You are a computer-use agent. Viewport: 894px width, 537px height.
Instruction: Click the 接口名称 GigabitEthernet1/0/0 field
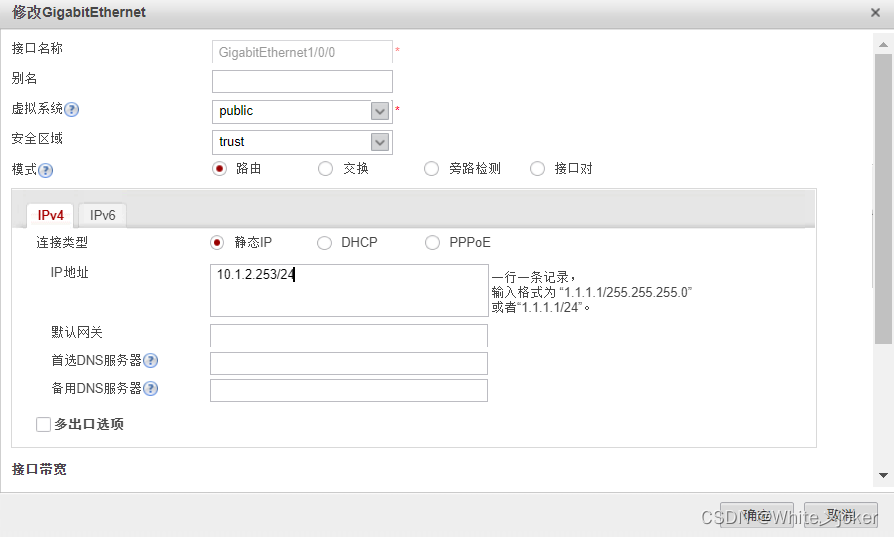(302, 52)
